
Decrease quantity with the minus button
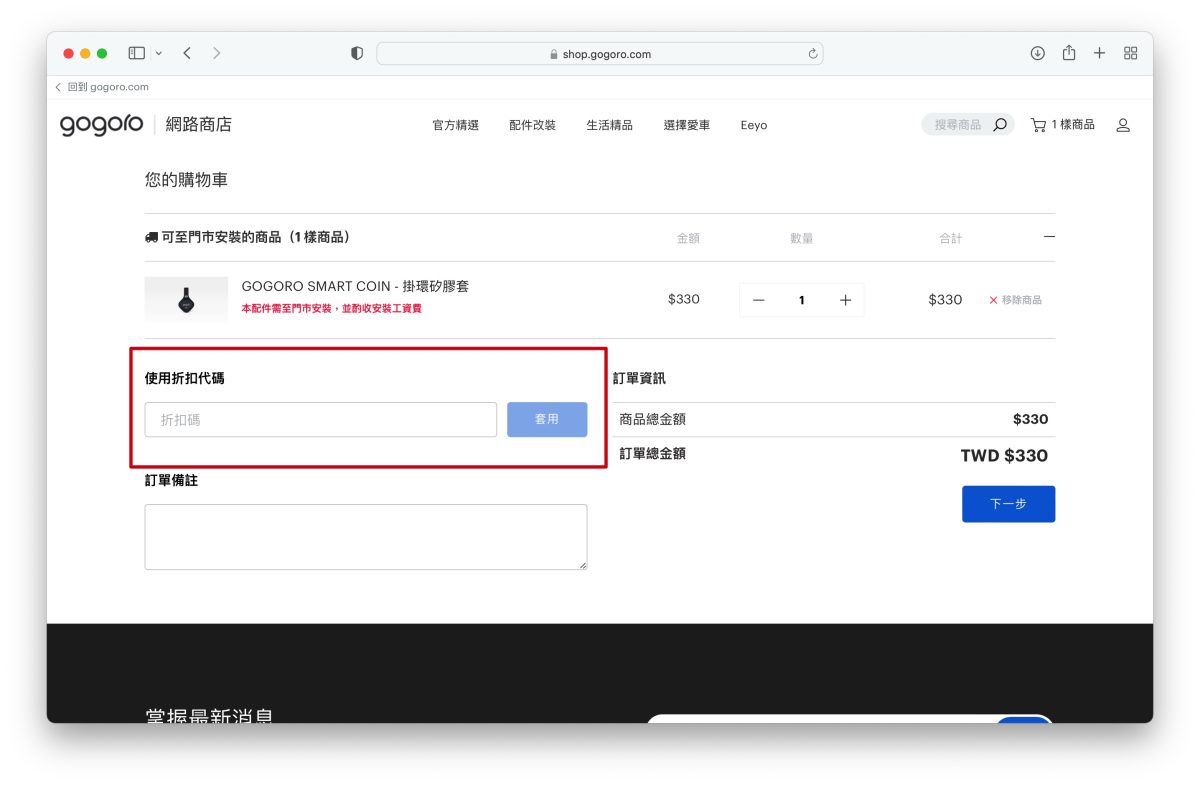(759, 300)
